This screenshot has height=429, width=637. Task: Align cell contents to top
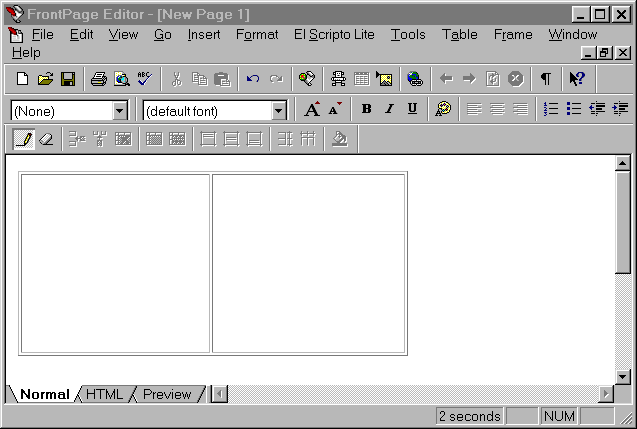pos(208,139)
